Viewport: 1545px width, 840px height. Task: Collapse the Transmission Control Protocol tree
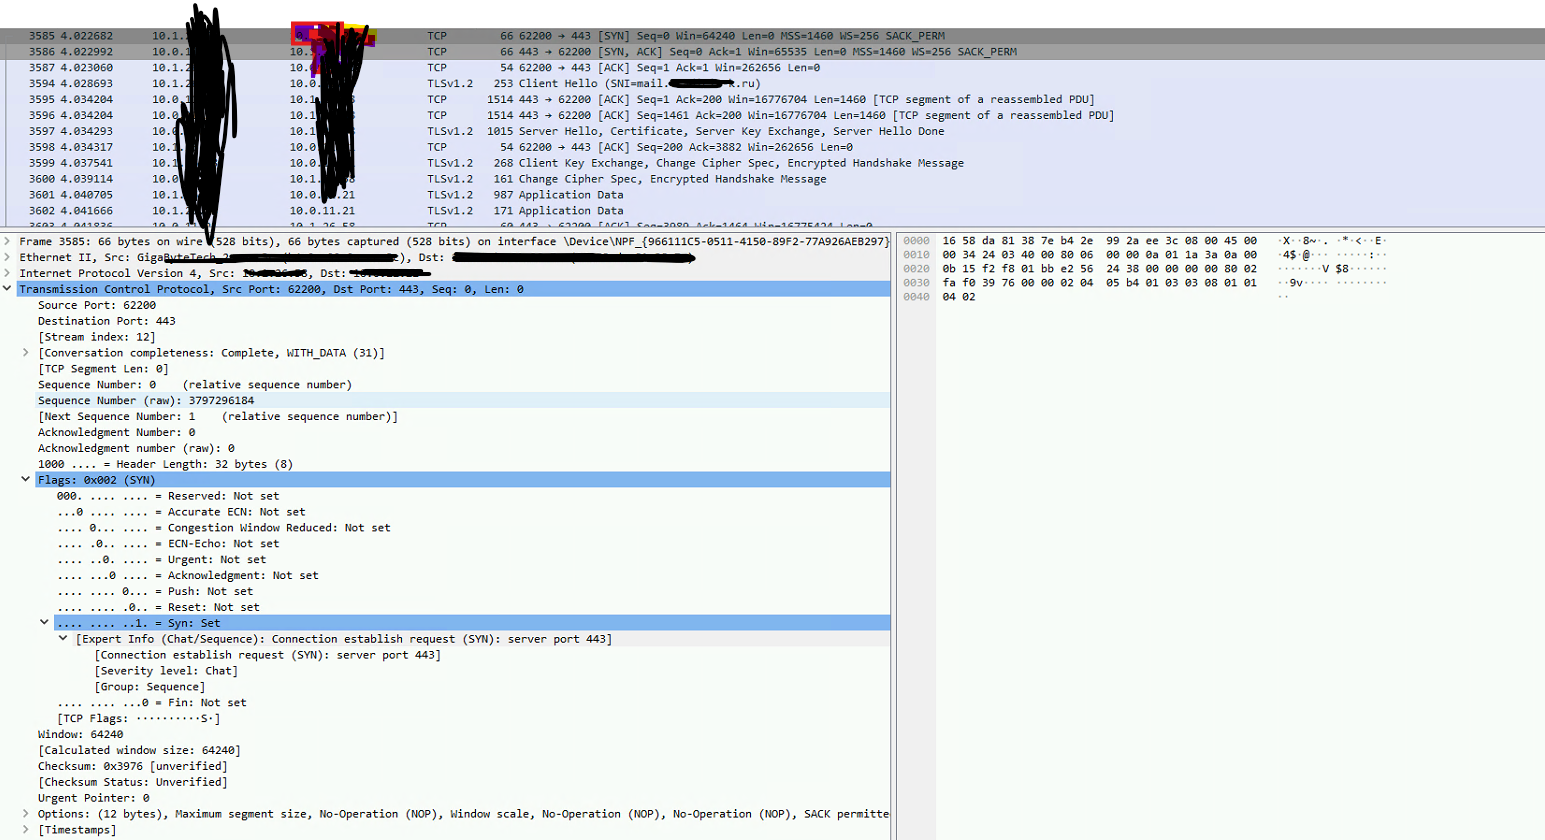[8, 289]
